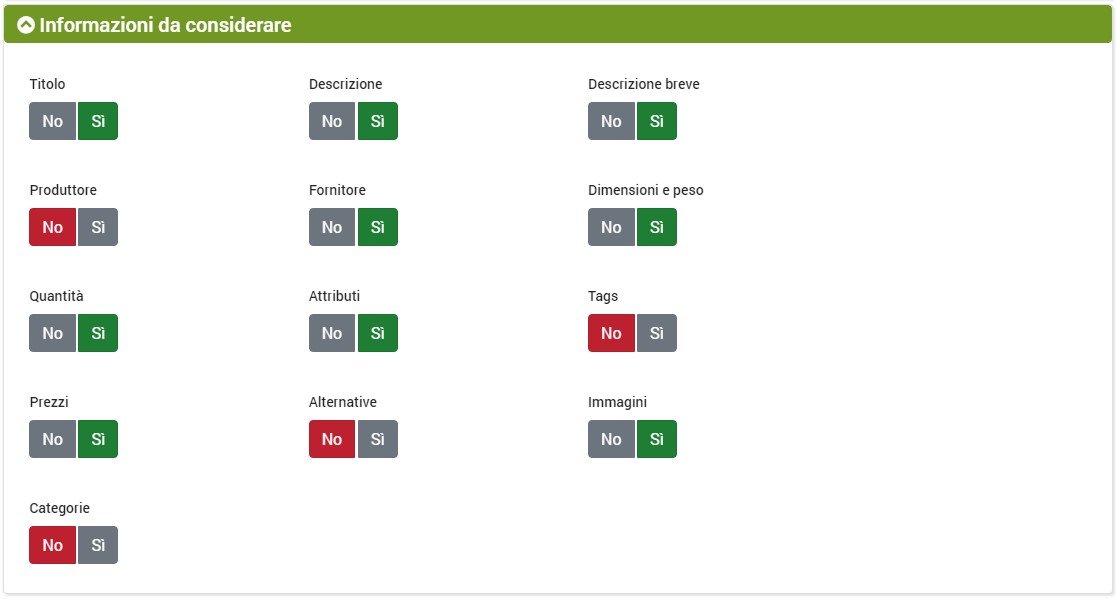
Task: Set Dimensioni e peso to No
Action: [x=611, y=227]
